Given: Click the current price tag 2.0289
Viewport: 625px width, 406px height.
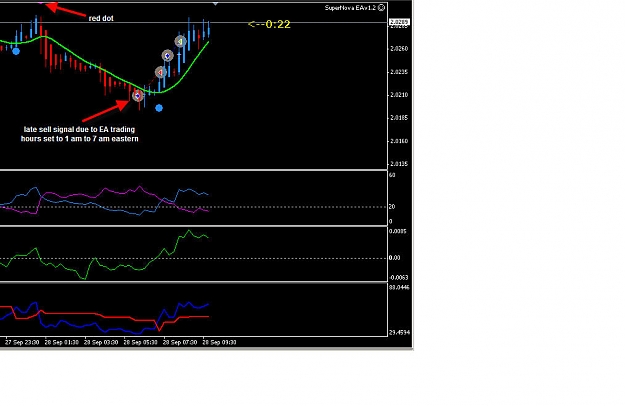Looking at the screenshot, I should [399, 22].
